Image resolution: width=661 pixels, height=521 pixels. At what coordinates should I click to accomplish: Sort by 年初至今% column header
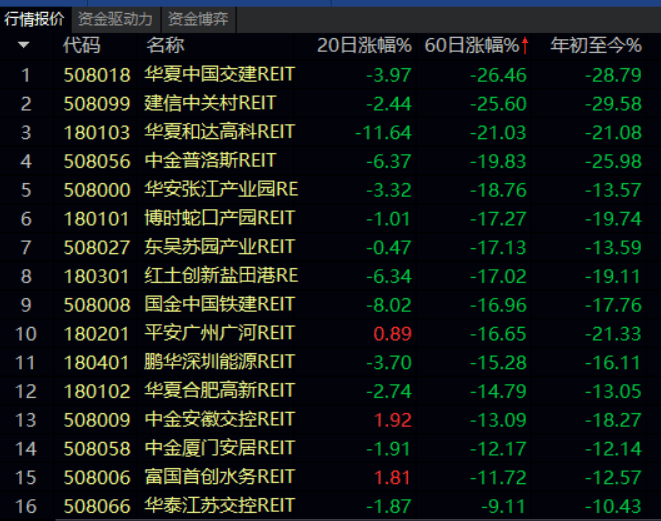596,45
